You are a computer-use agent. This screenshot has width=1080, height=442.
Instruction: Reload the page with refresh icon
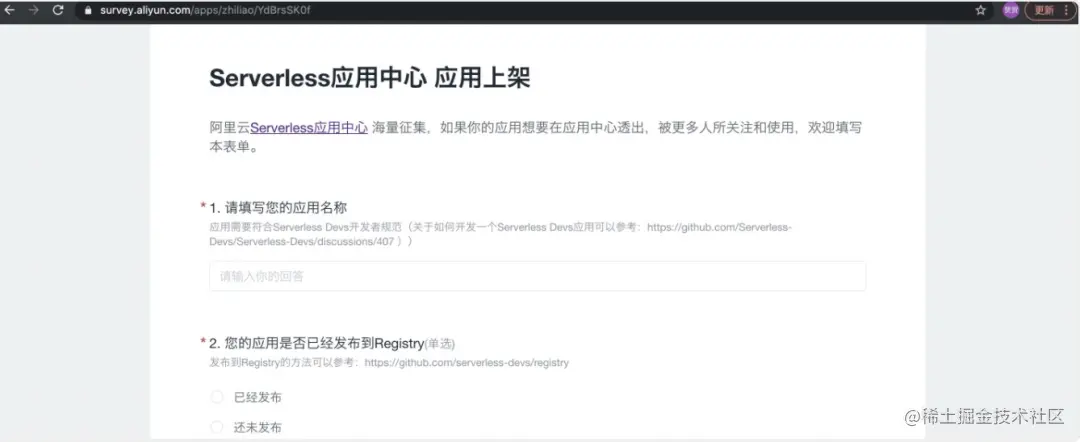coord(58,10)
